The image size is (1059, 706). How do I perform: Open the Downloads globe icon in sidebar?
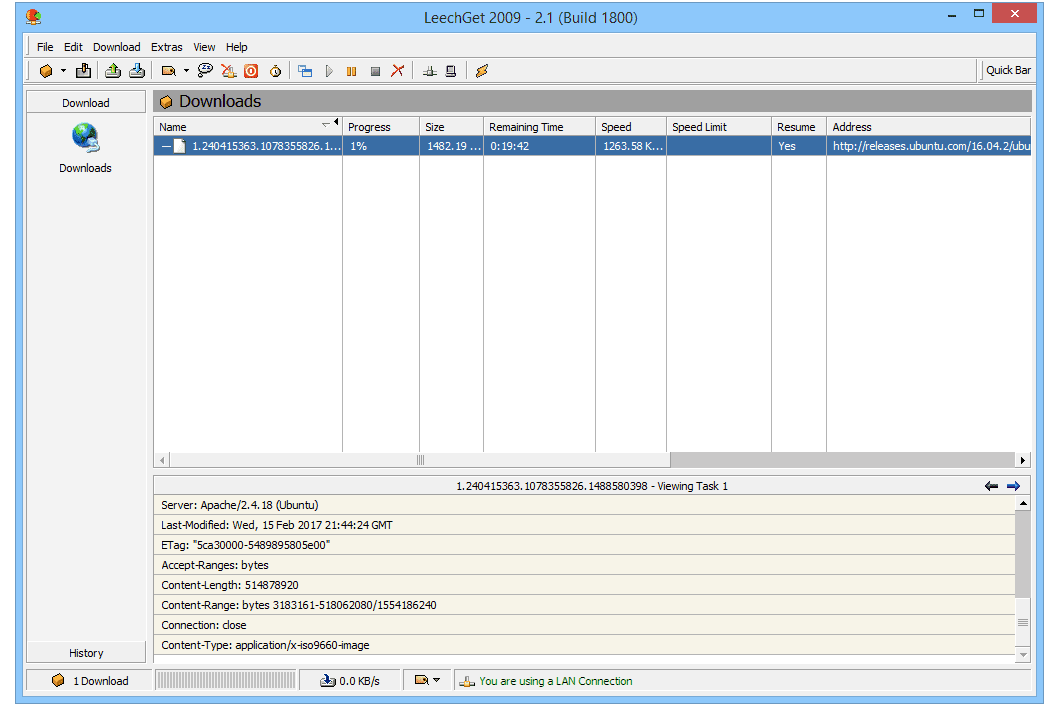point(85,138)
